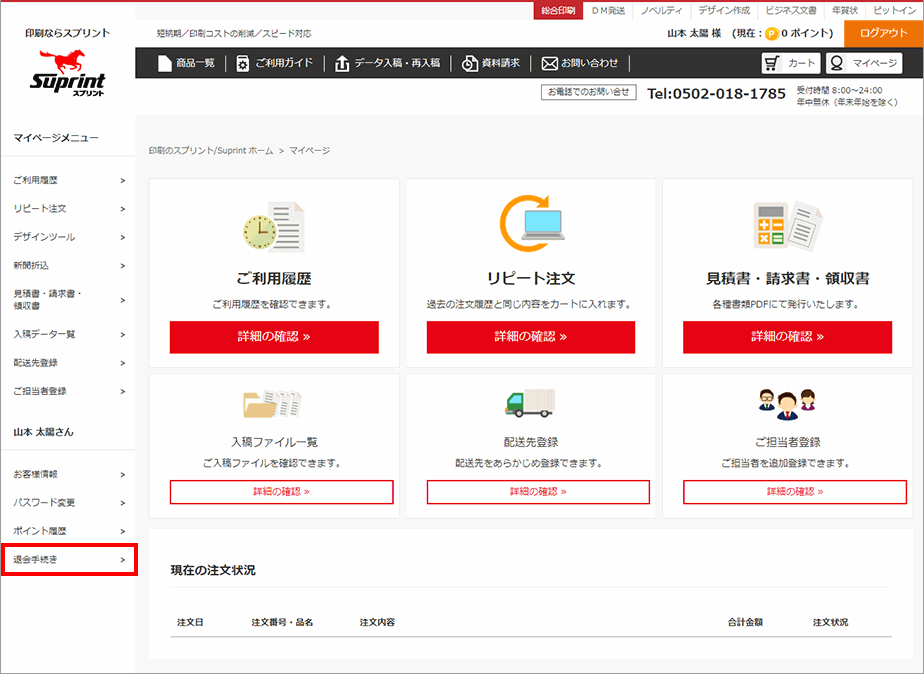Switch to デザイン作成 tab
The image size is (924, 674).
pyautogui.click(x=724, y=11)
